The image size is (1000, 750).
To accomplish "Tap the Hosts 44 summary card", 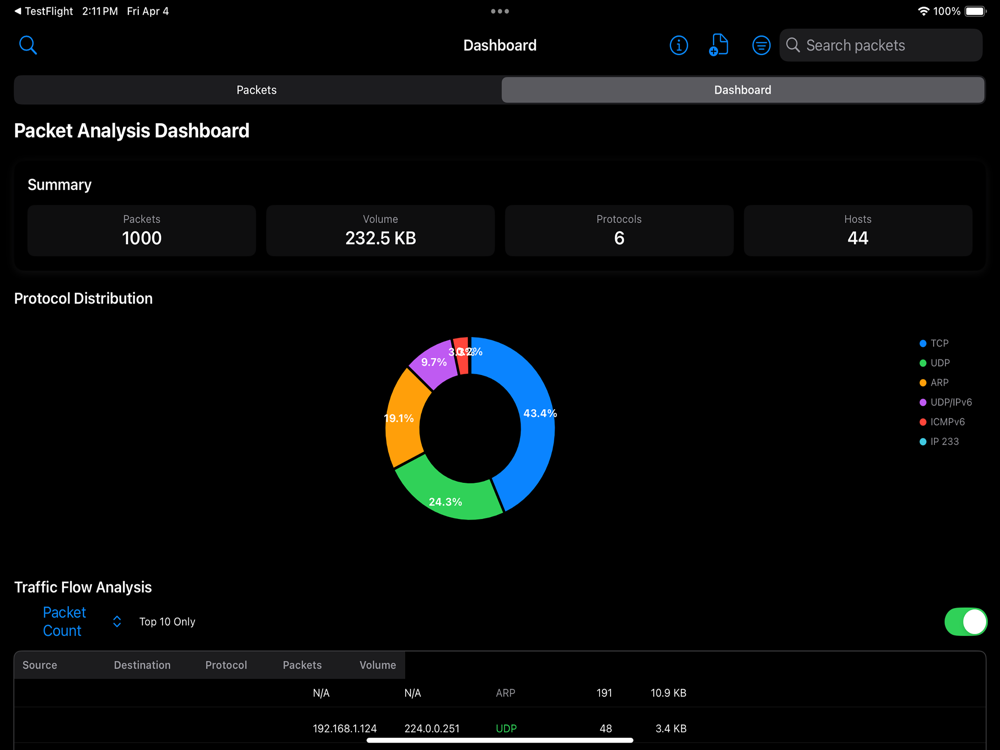I will pos(858,230).
